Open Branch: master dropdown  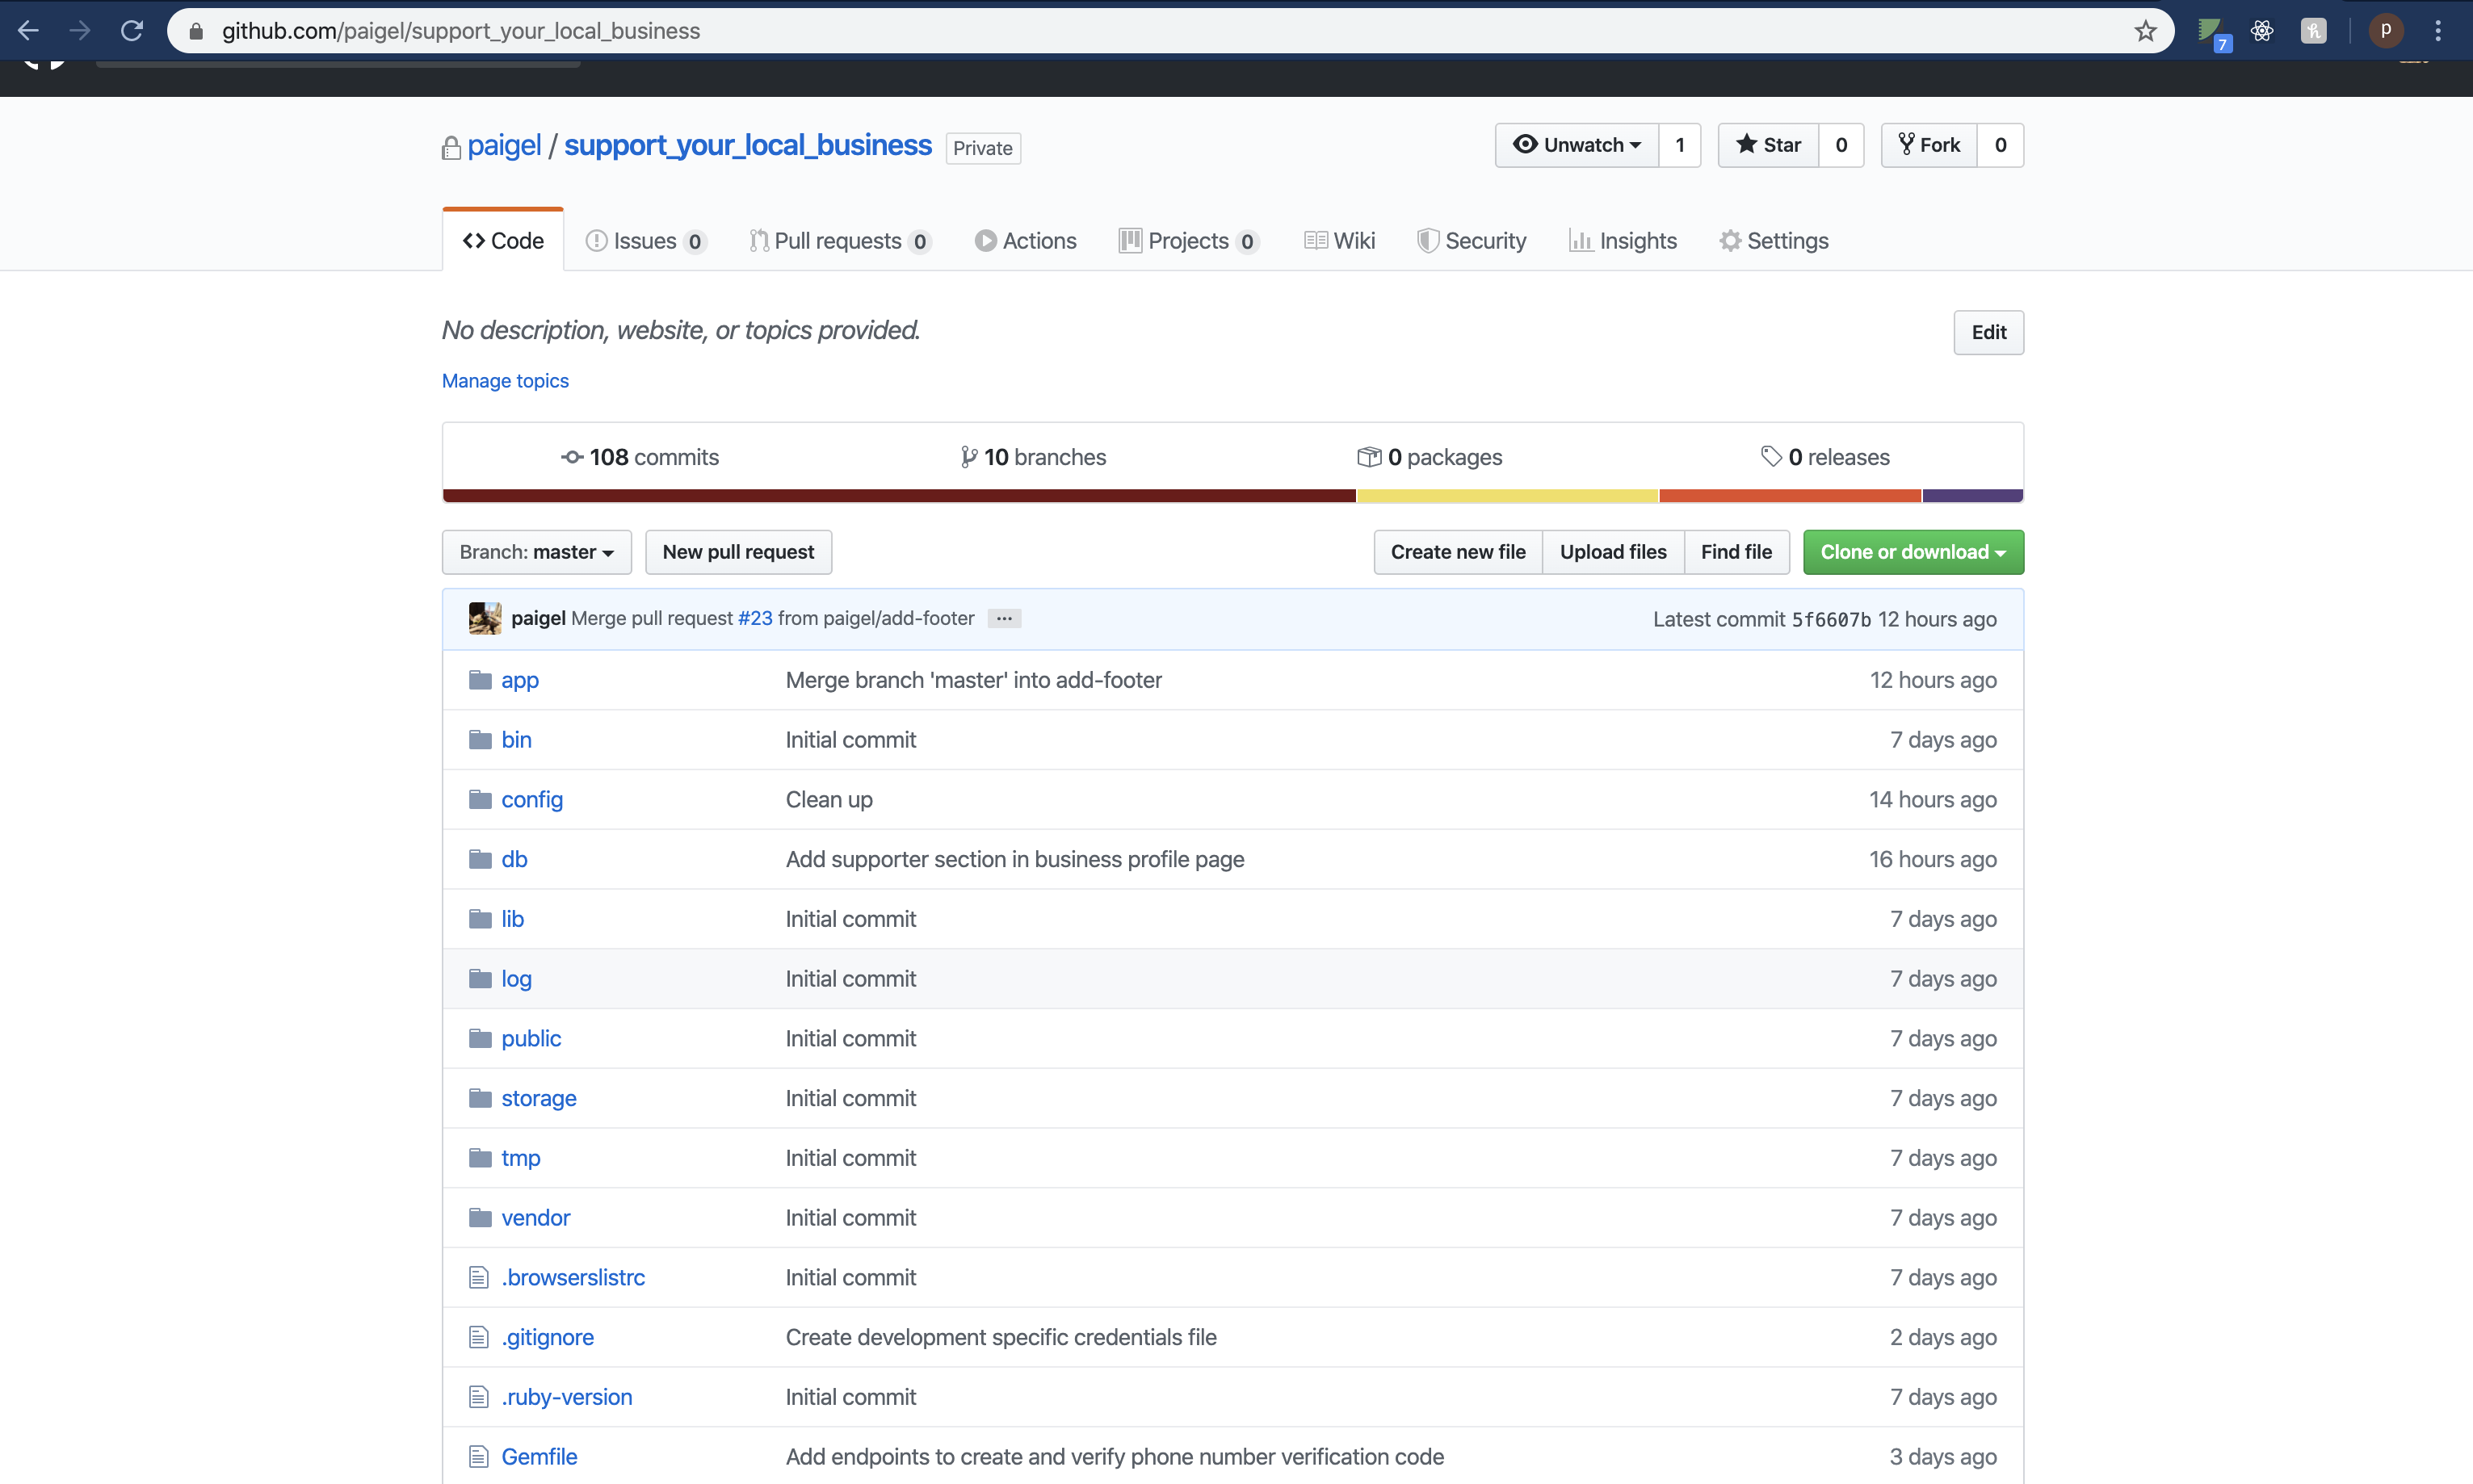537,552
